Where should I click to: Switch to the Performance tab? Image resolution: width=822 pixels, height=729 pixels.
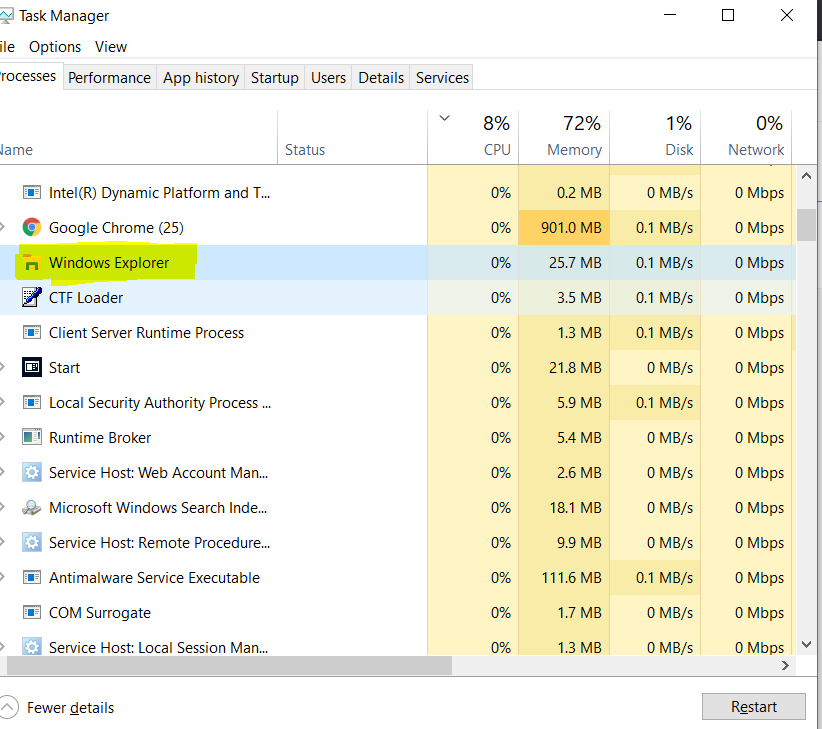[110, 78]
